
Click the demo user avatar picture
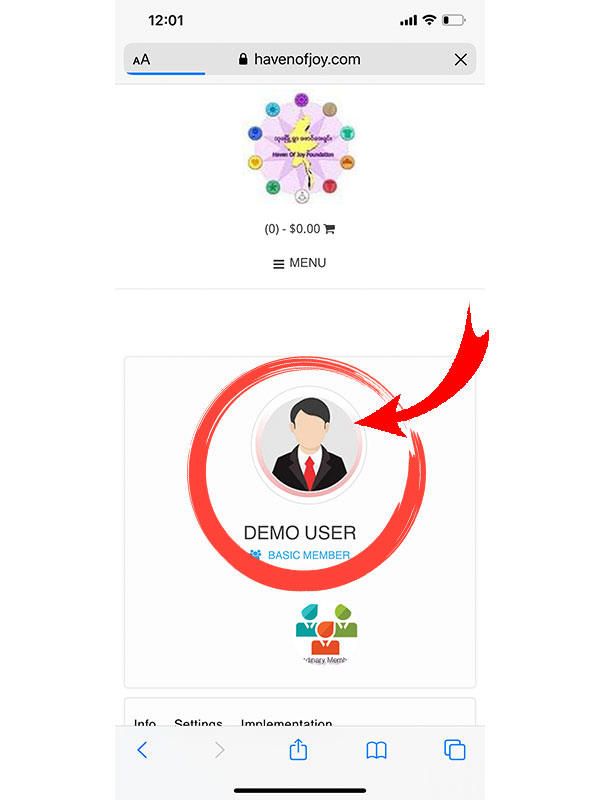point(309,445)
